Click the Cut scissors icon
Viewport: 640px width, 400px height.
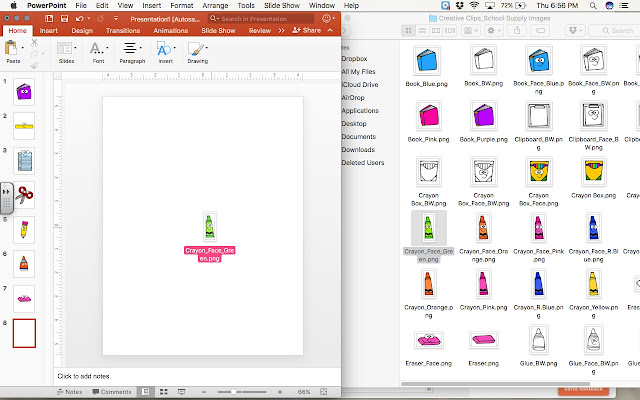click(x=35, y=42)
